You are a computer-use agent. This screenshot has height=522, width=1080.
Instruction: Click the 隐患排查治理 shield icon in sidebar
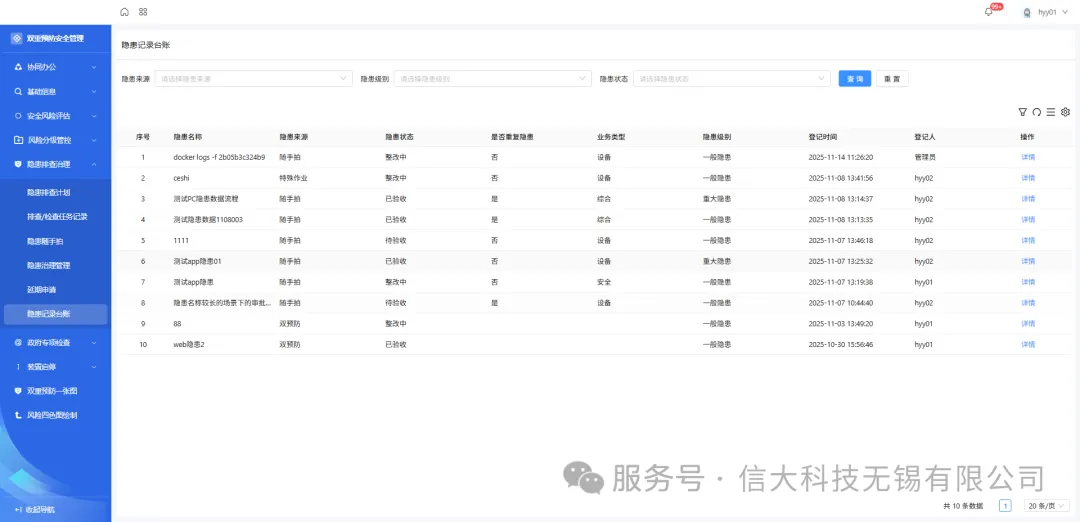pos(19,164)
